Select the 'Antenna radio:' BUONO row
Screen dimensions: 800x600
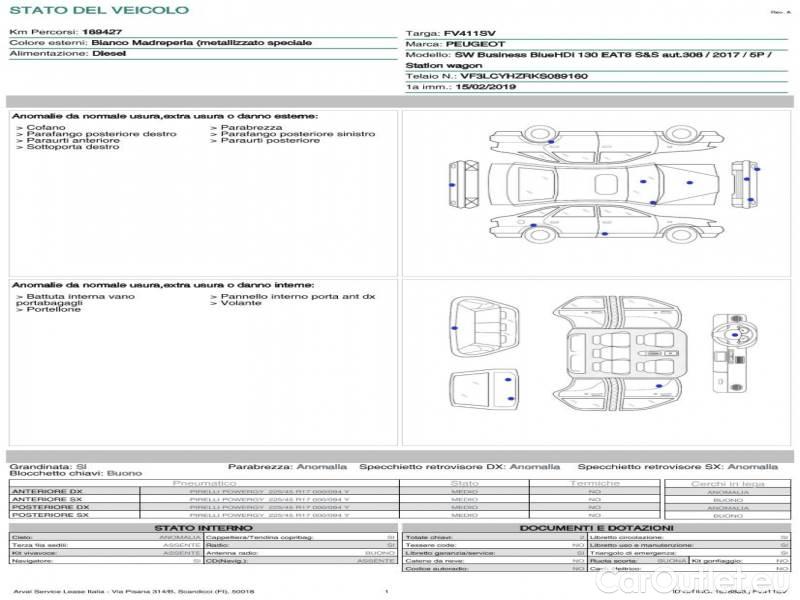301,553
